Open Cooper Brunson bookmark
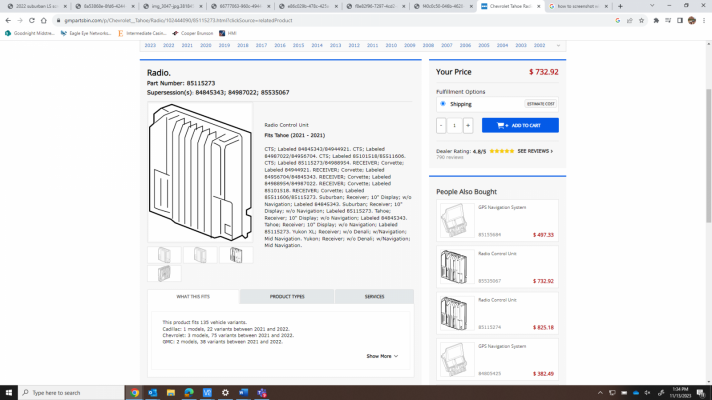The image size is (712, 400). [x=193, y=33]
